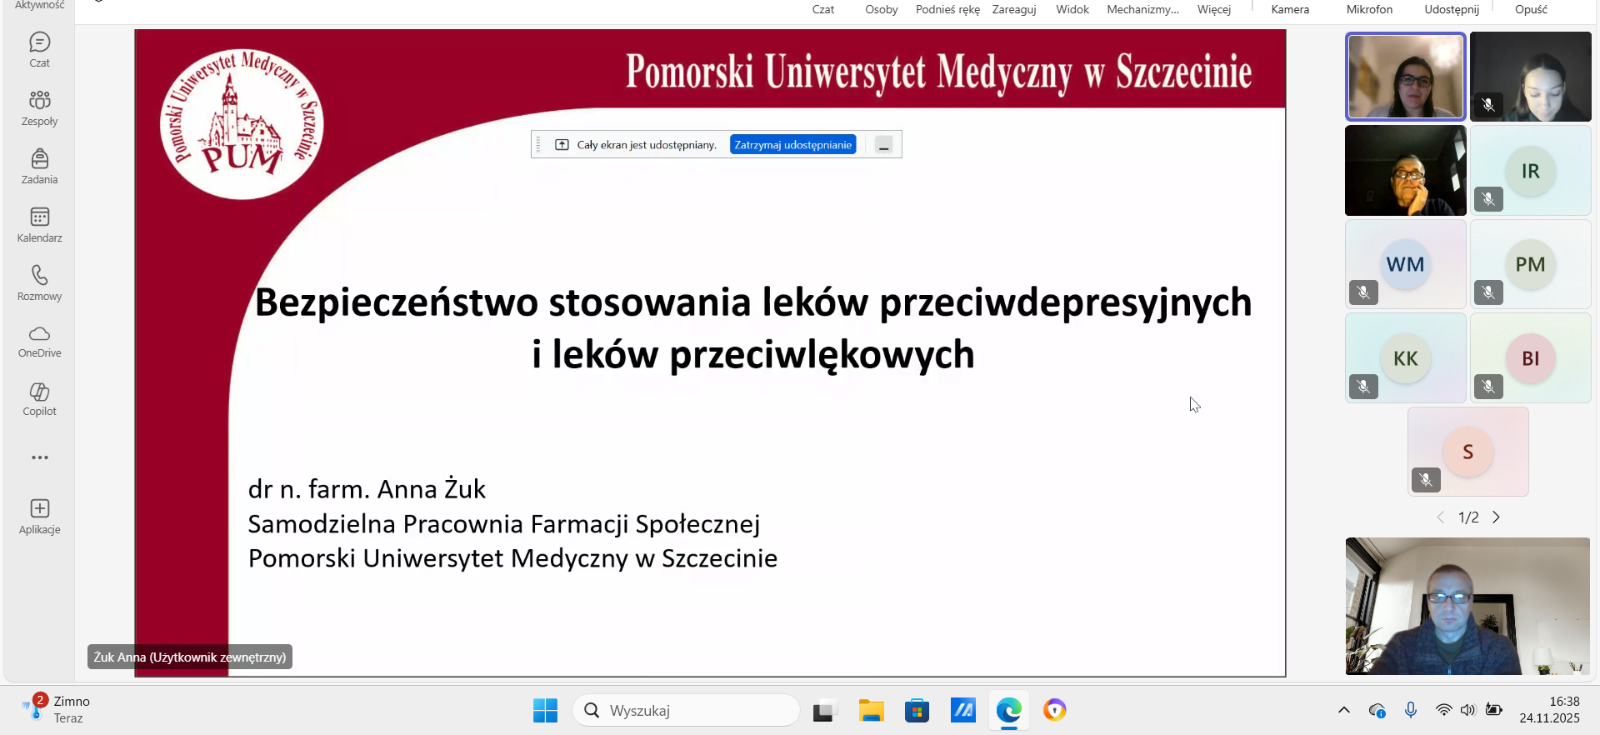
Task: Go to next participants page
Action: (1496, 517)
